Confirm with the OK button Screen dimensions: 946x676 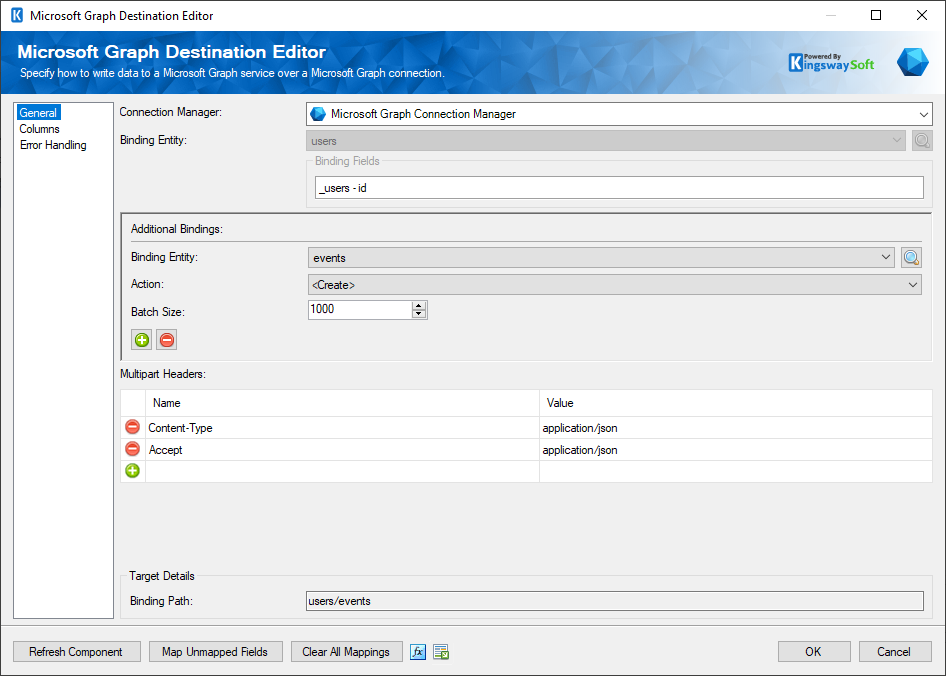814,652
